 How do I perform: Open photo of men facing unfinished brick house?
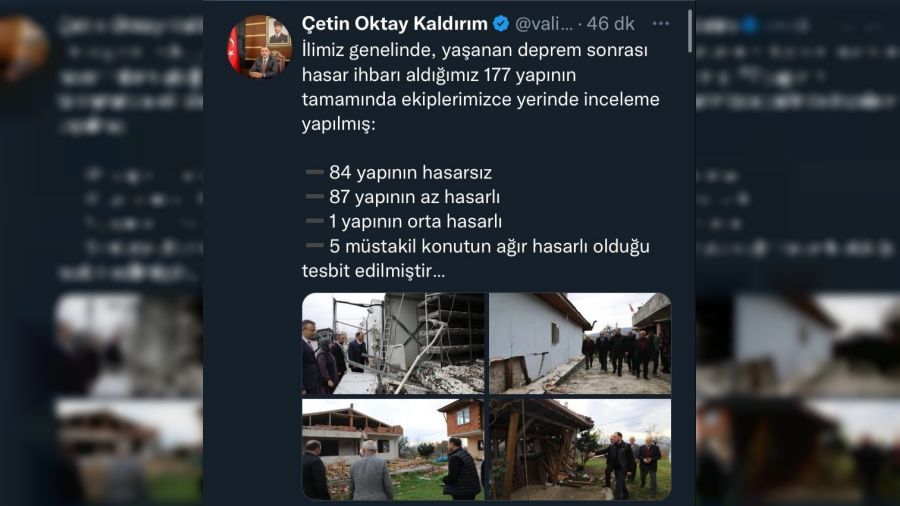click(394, 449)
